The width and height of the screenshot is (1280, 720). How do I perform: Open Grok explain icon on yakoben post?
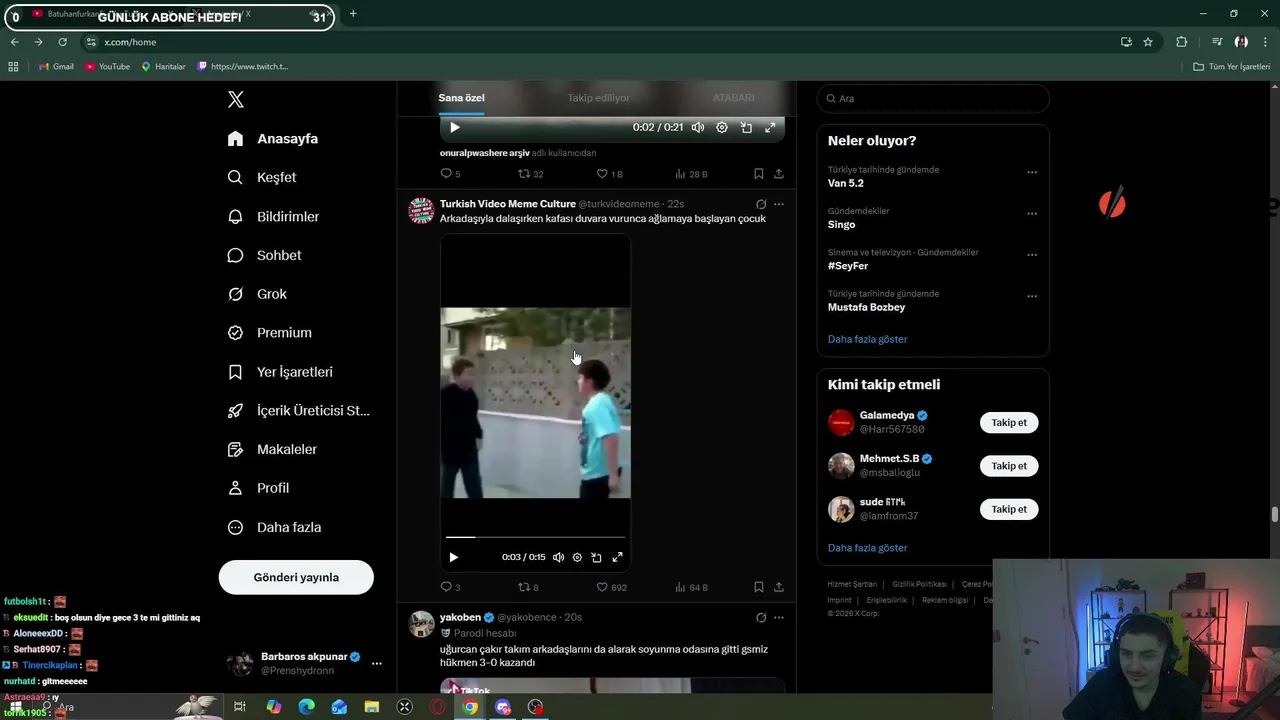[761, 618]
